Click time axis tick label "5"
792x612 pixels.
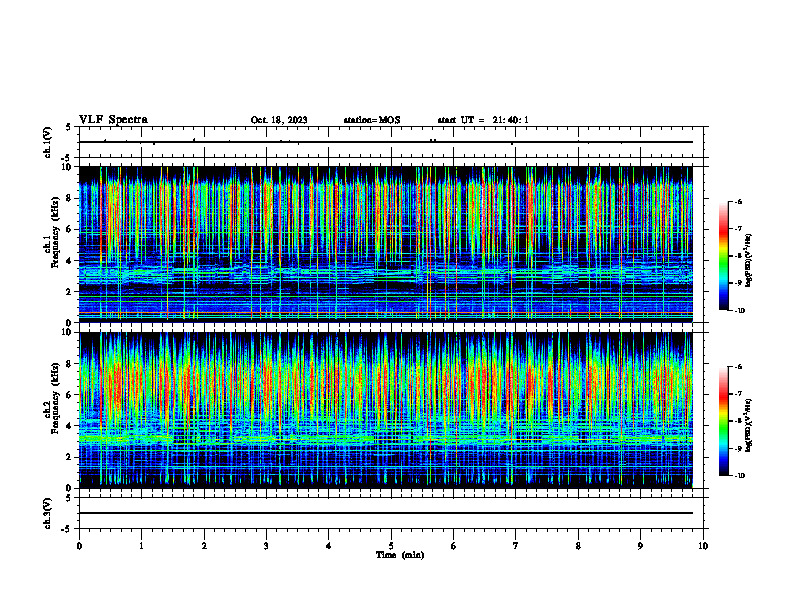pyautogui.click(x=391, y=546)
